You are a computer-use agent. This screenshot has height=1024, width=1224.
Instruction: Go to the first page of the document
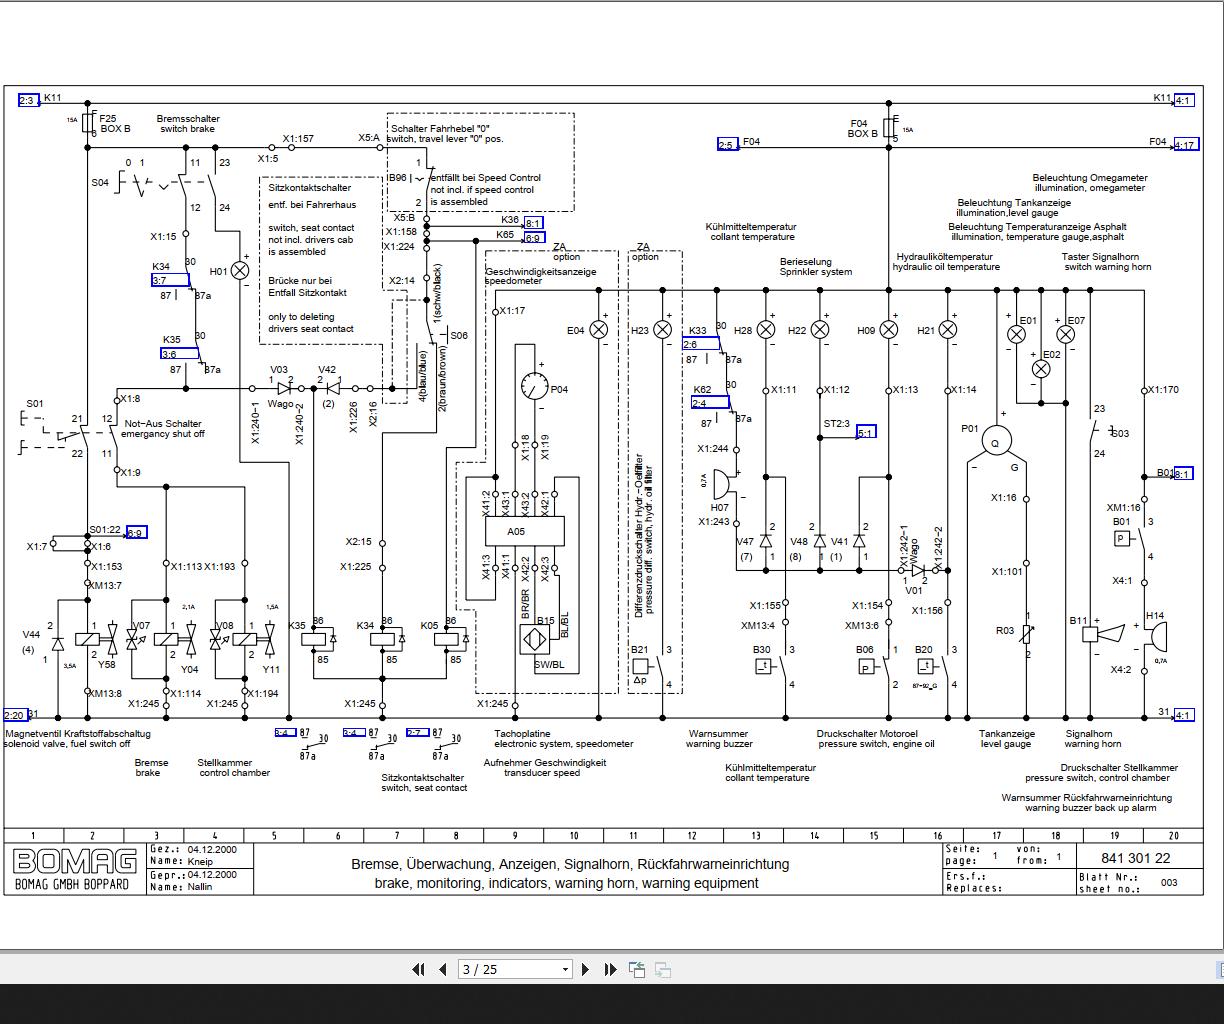tap(420, 969)
